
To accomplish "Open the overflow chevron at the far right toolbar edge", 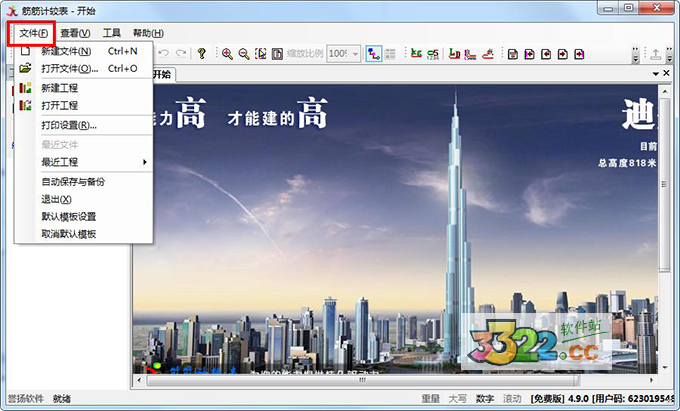I will point(670,54).
